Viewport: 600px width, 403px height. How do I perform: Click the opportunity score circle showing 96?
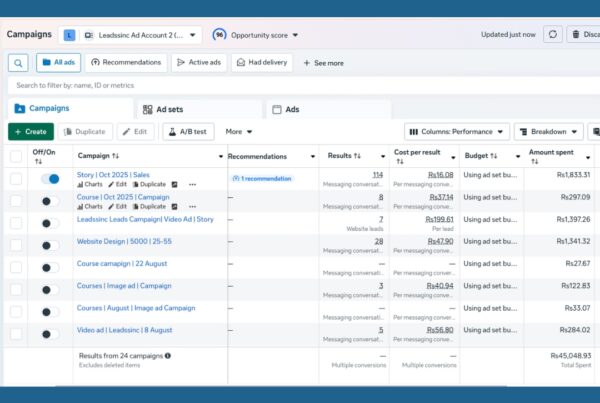click(x=219, y=35)
